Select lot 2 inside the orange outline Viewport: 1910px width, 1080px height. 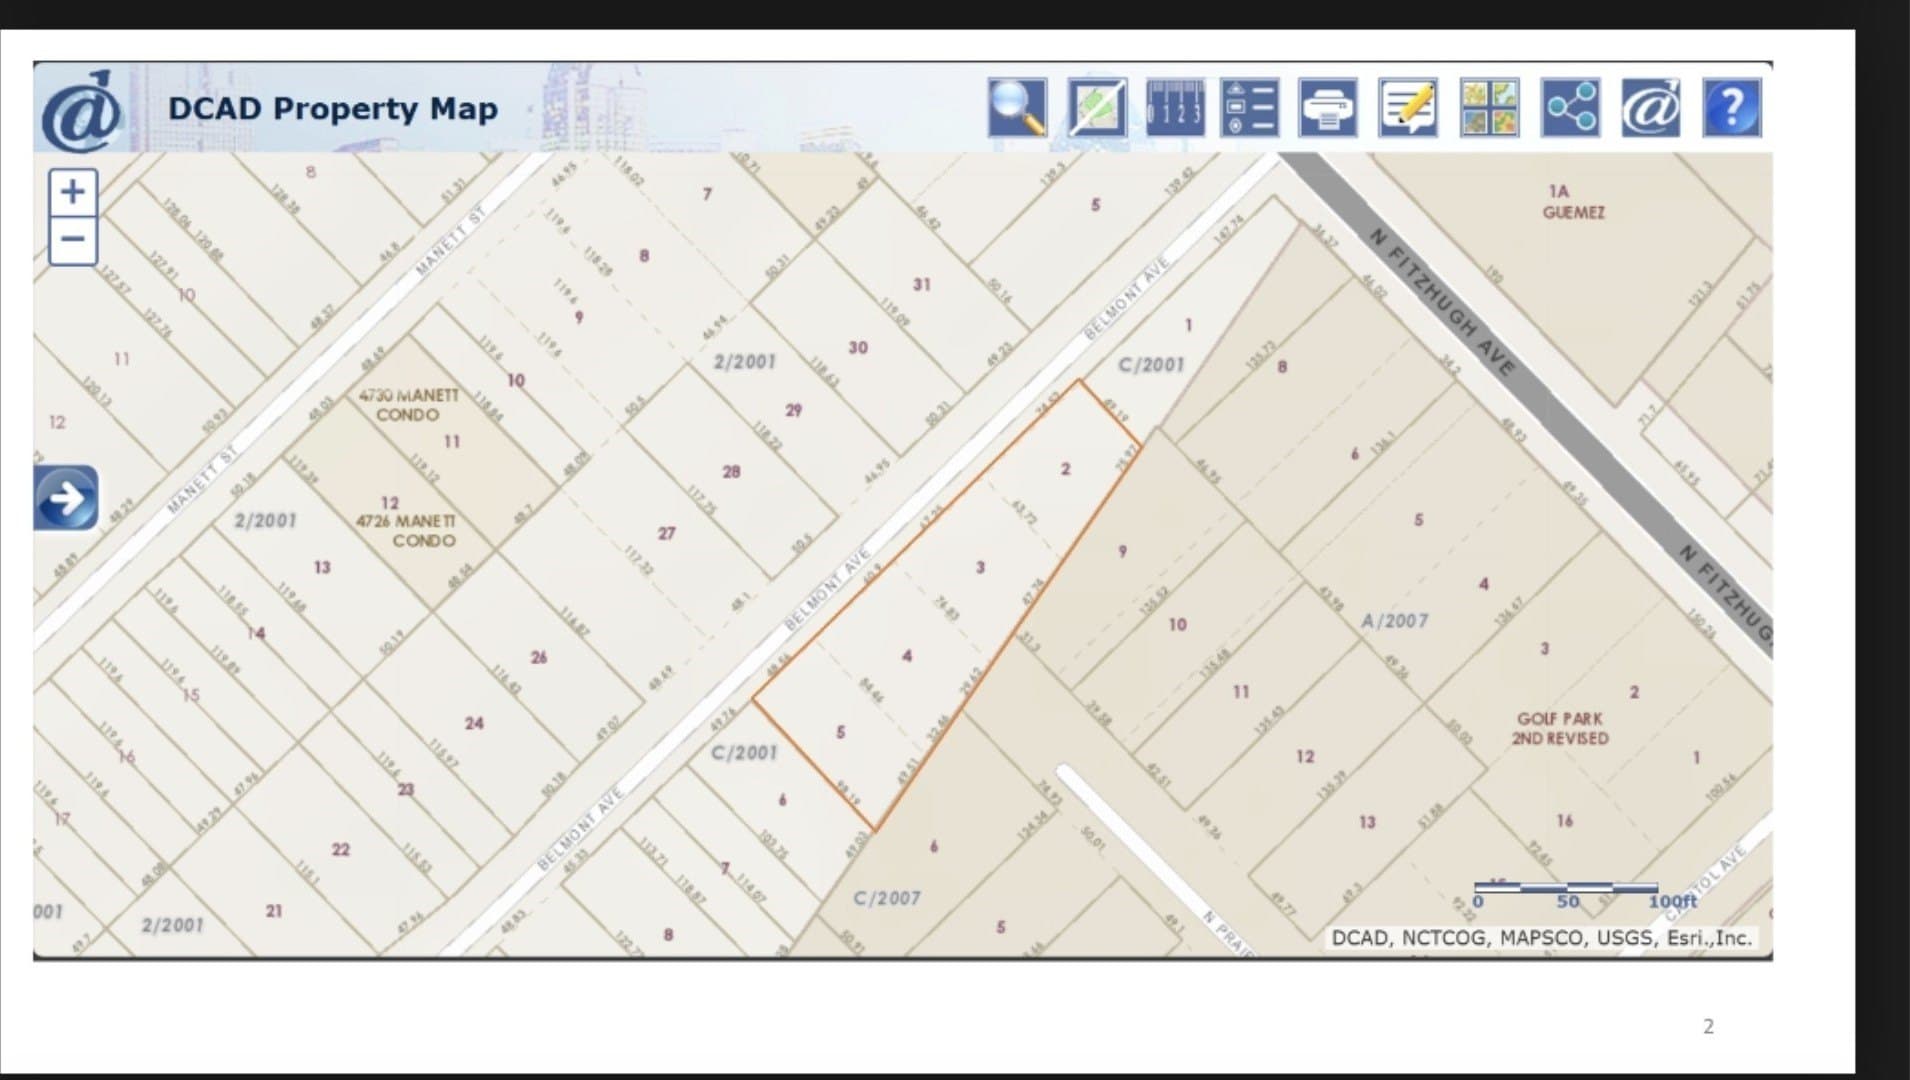tap(1065, 469)
